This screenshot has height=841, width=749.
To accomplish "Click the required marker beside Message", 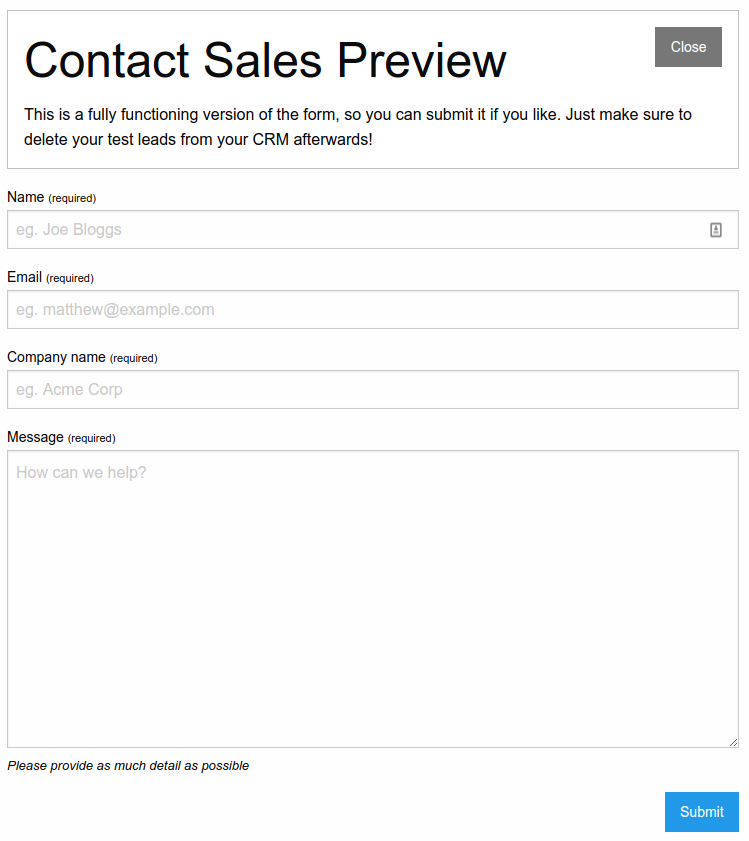I will [x=92, y=438].
